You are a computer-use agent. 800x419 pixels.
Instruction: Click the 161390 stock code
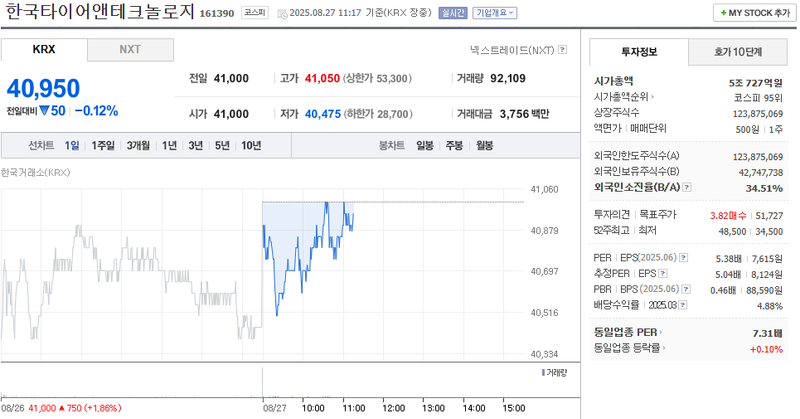tap(216, 13)
